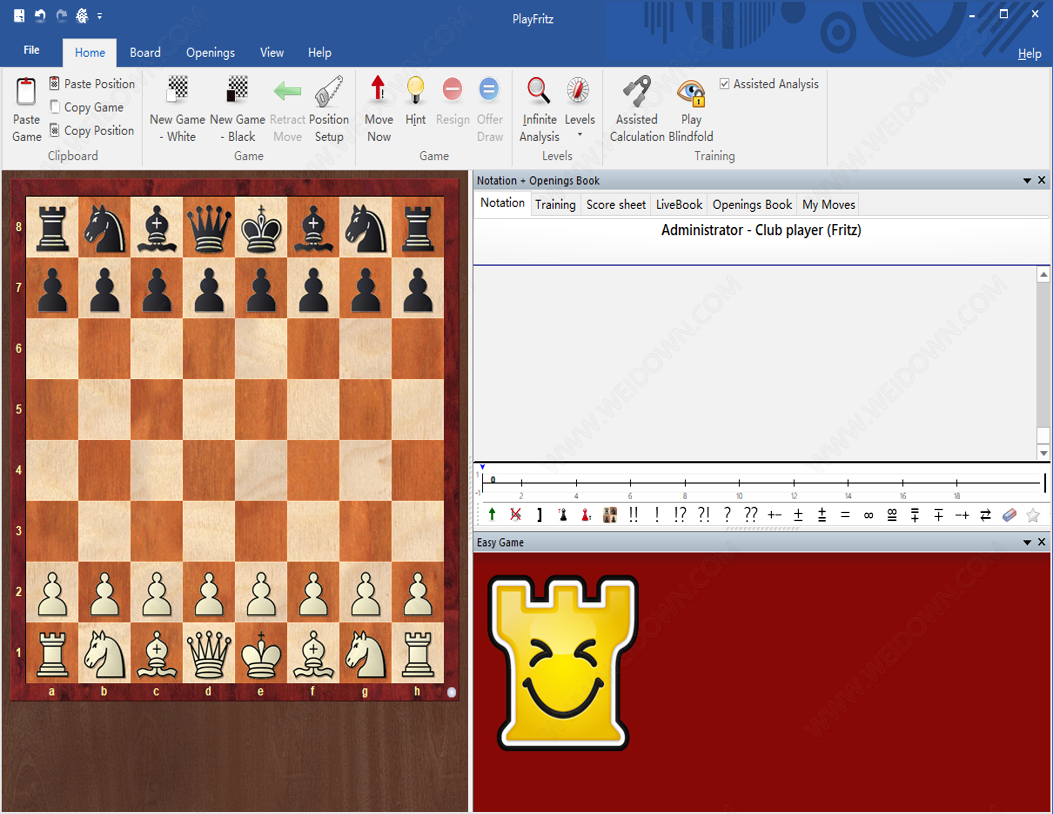Image resolution: width=1053 pixels, height=814 pixels.
Task: Insert the ∞ unclear position annotation
Action: (x=868, y=515)
